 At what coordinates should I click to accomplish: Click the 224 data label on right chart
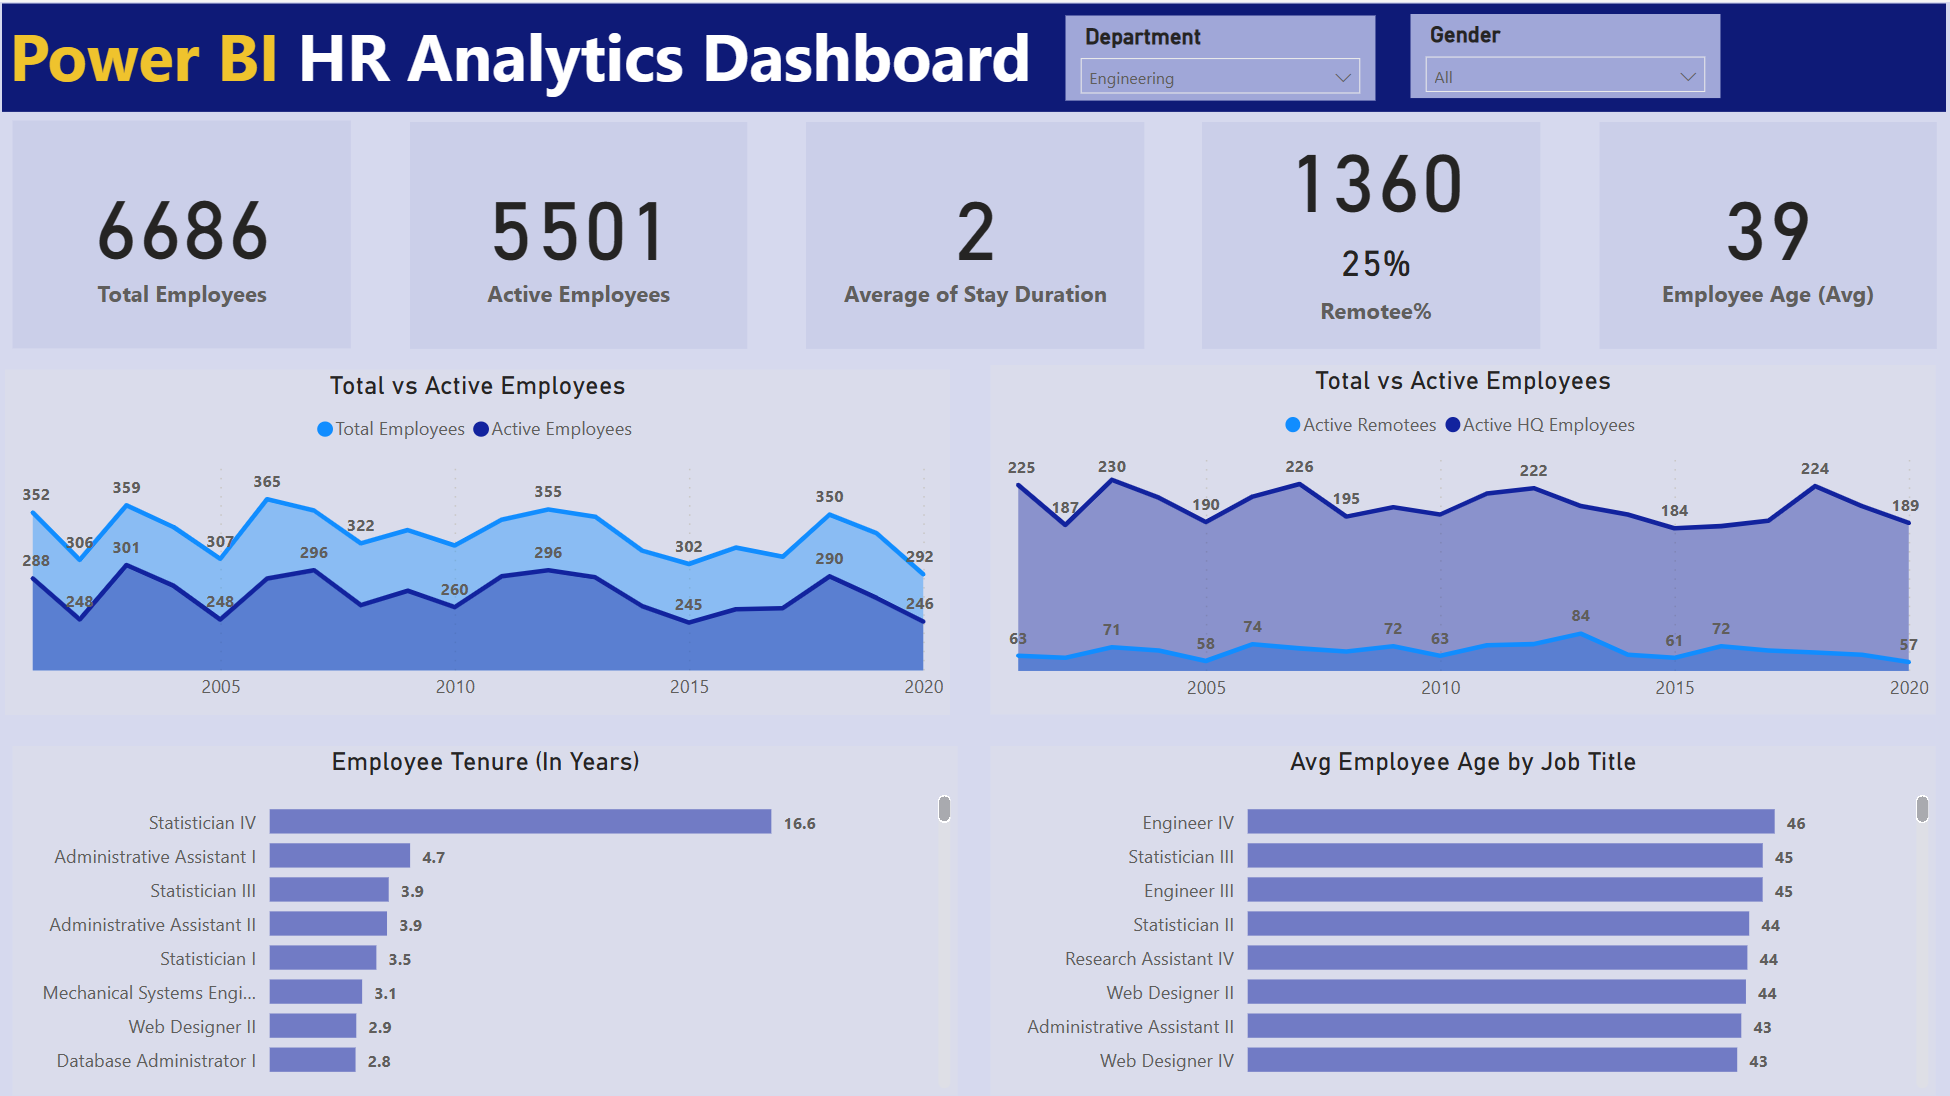coord(1815,469)
